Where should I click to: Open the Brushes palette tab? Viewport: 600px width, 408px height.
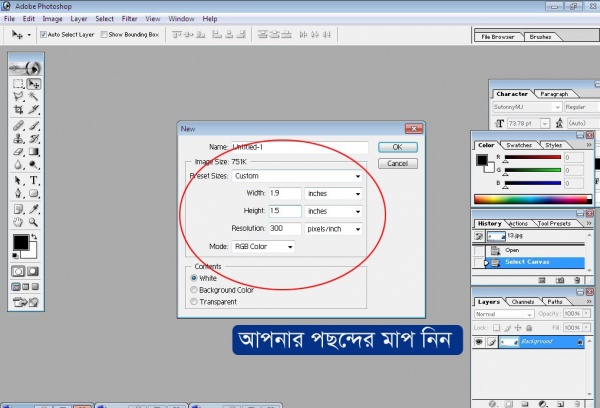[x=540, y=37]
